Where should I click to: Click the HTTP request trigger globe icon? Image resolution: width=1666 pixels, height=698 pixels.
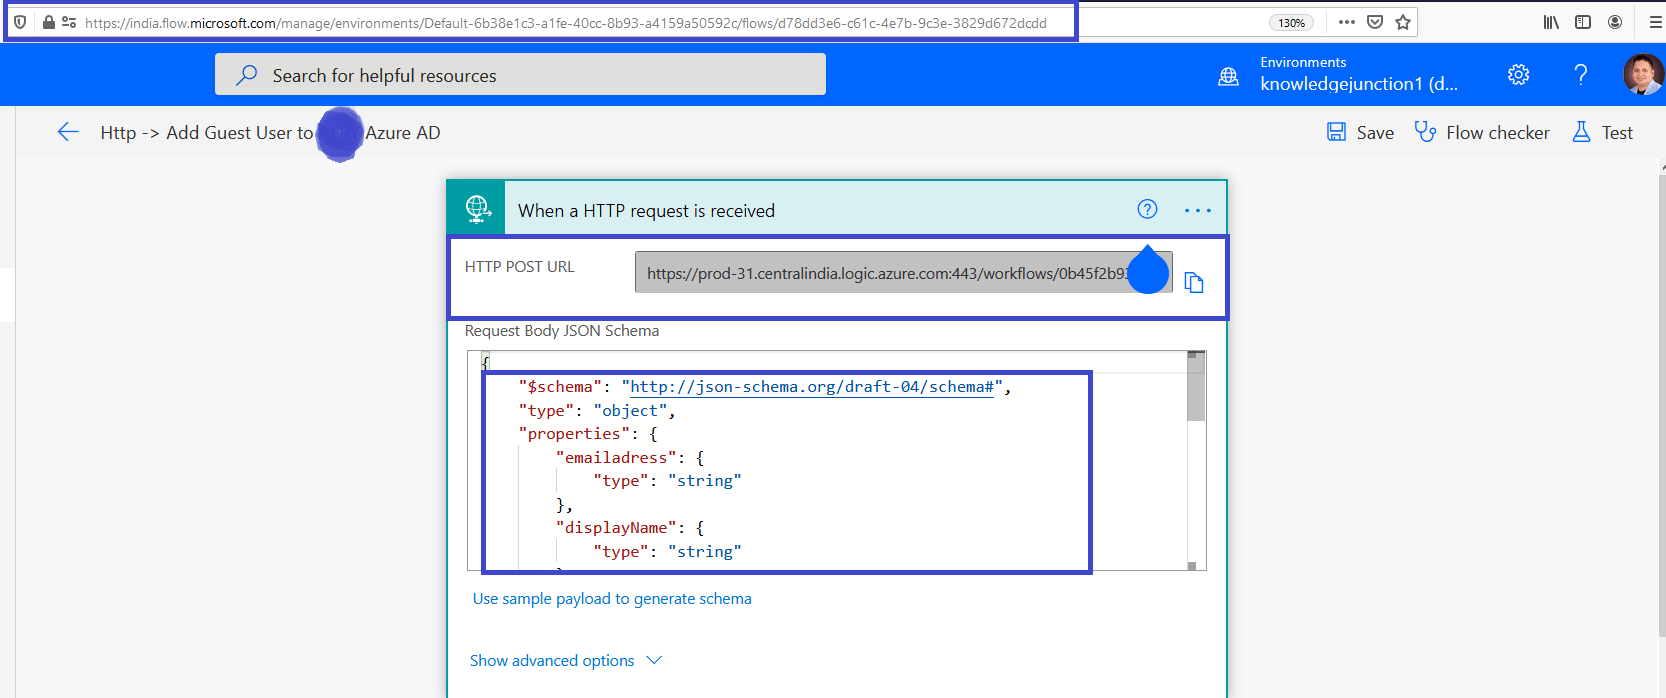pos(477,209)
